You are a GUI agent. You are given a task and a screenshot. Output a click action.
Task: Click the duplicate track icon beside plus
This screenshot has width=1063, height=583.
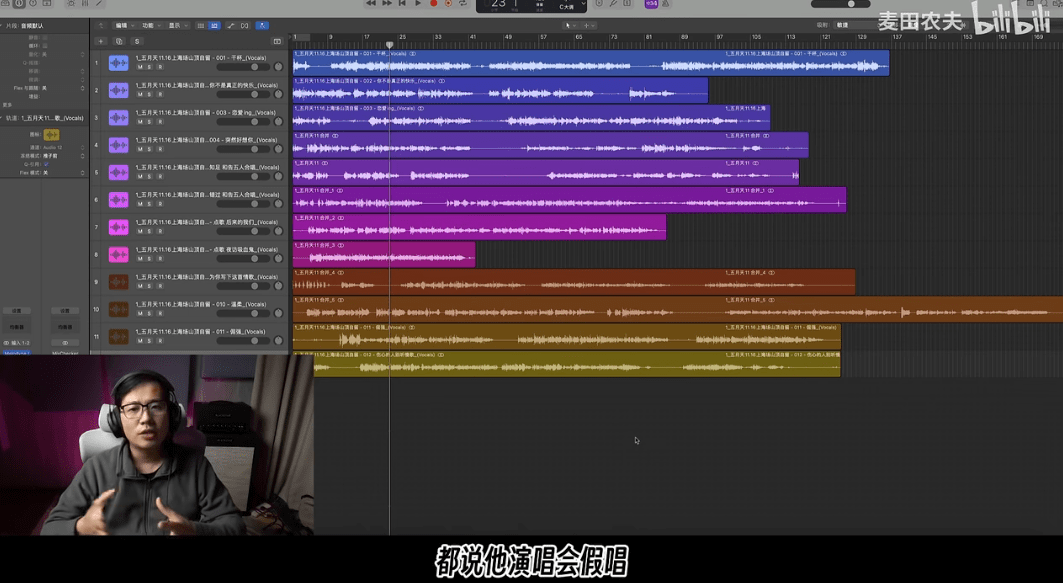tap(119, 42)
